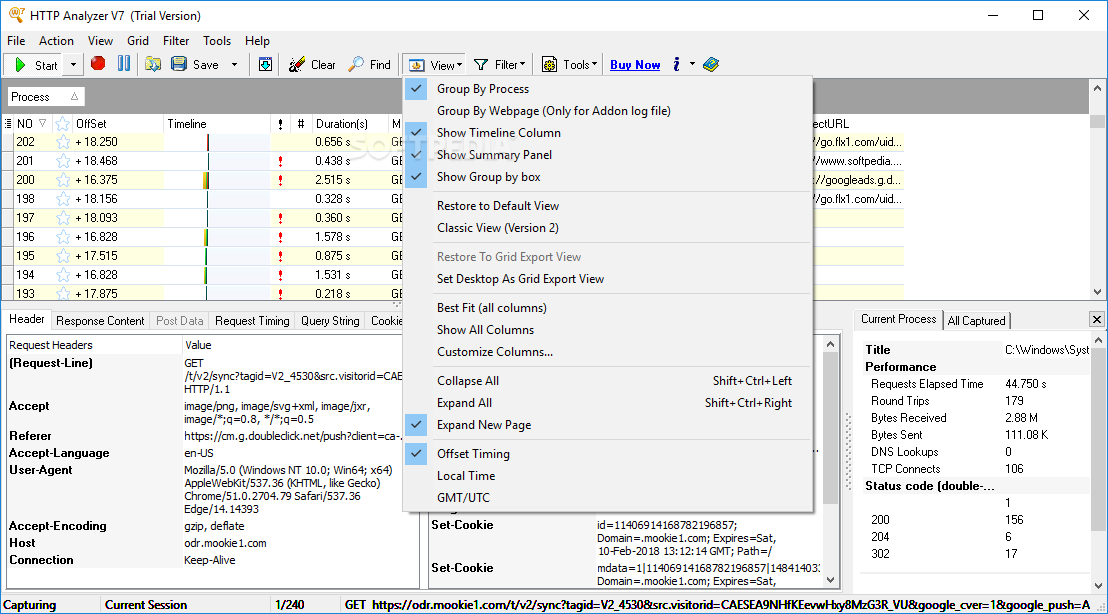1108x614 pixels.
Task: Open the Action menu
Action: point(56,41)
